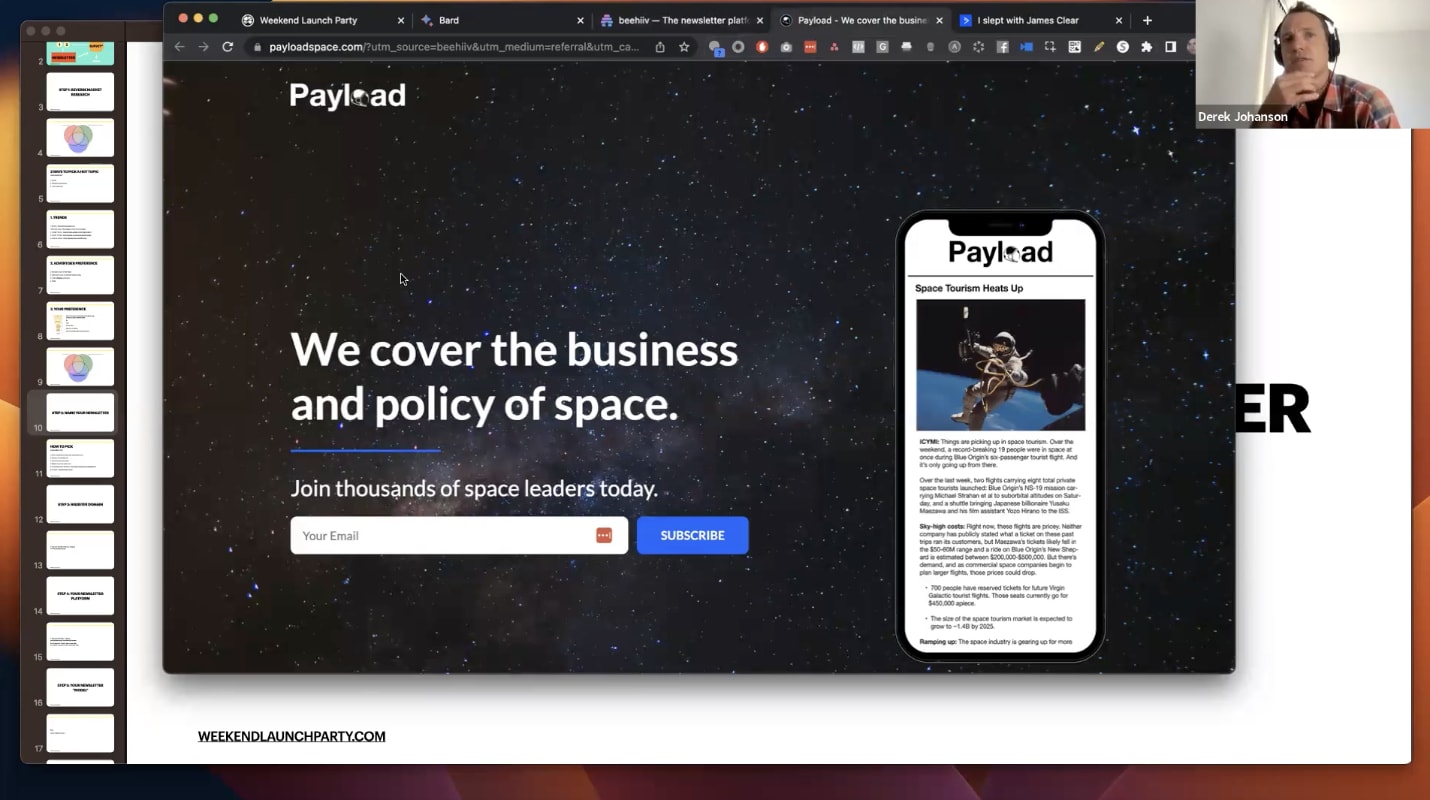Select slide 12 Register Domain thumbnail
This screenshot has width=1430, height=800.
80,504
